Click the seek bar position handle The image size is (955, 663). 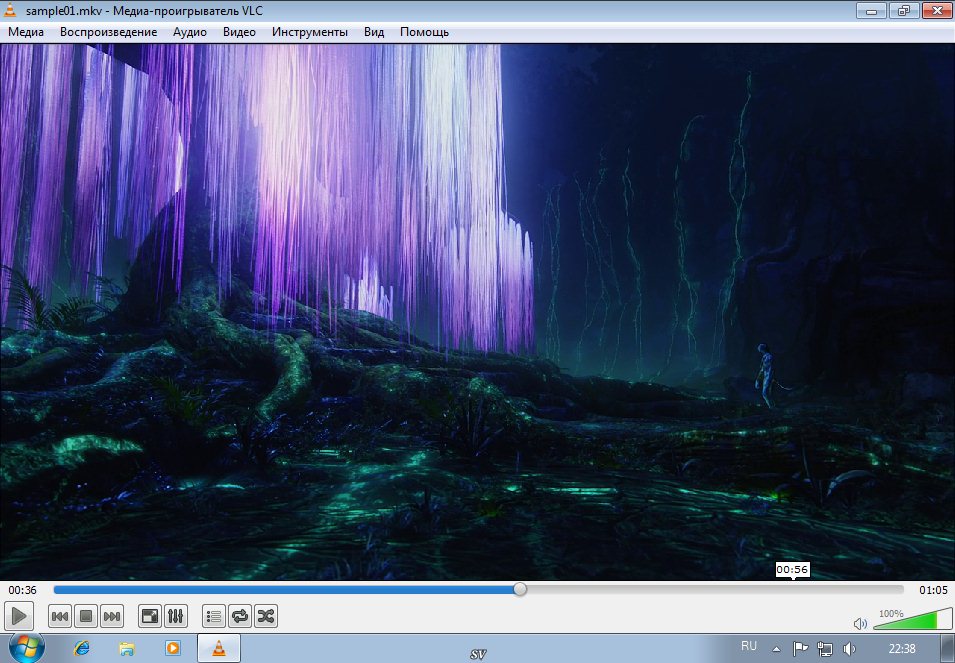(520, 590)
